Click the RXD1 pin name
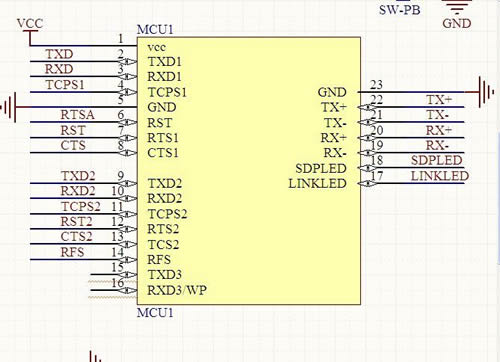500x362 pixels. (x=165, y=77)
